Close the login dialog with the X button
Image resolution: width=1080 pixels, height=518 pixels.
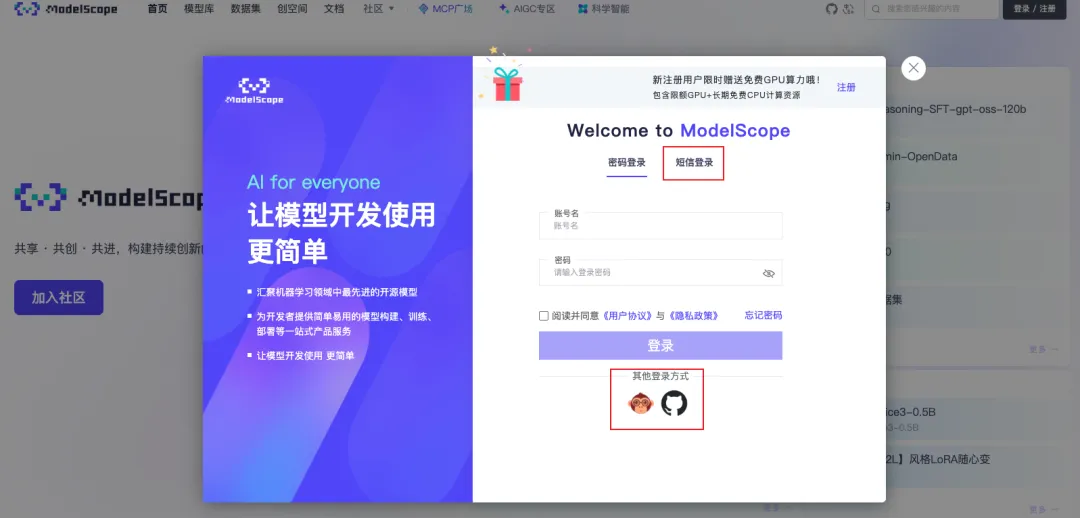[913, 68]
